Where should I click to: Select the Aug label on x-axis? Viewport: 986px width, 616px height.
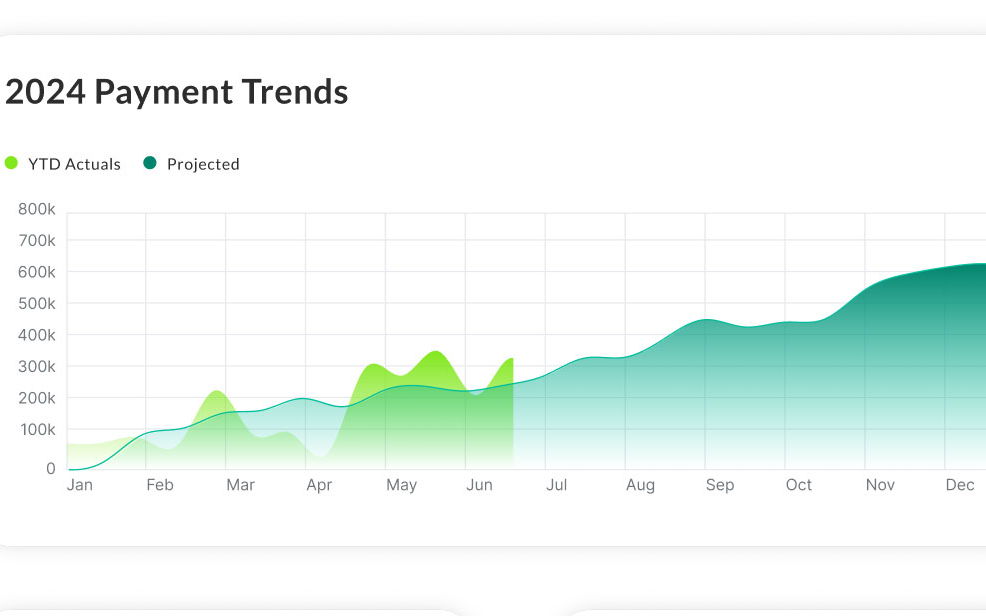click(640, 485)
